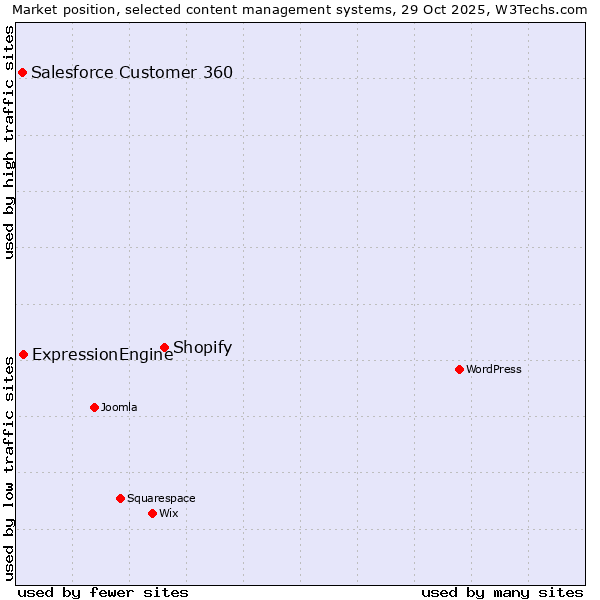Screen dimensions: 600x600
Task: Click the 'used by many sites' axis label
Action: tap(502, 592)
